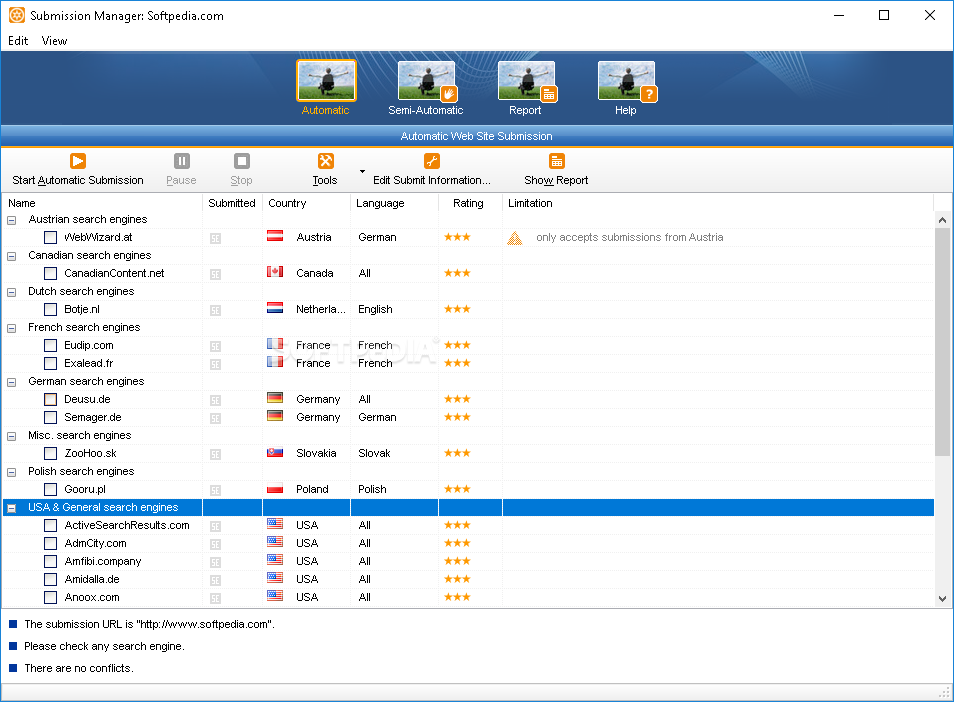Image resolution: width=954 pixels, height=702 pixels.
Task: Click the list scrollbar down arrow
Action: pos(942,599)
